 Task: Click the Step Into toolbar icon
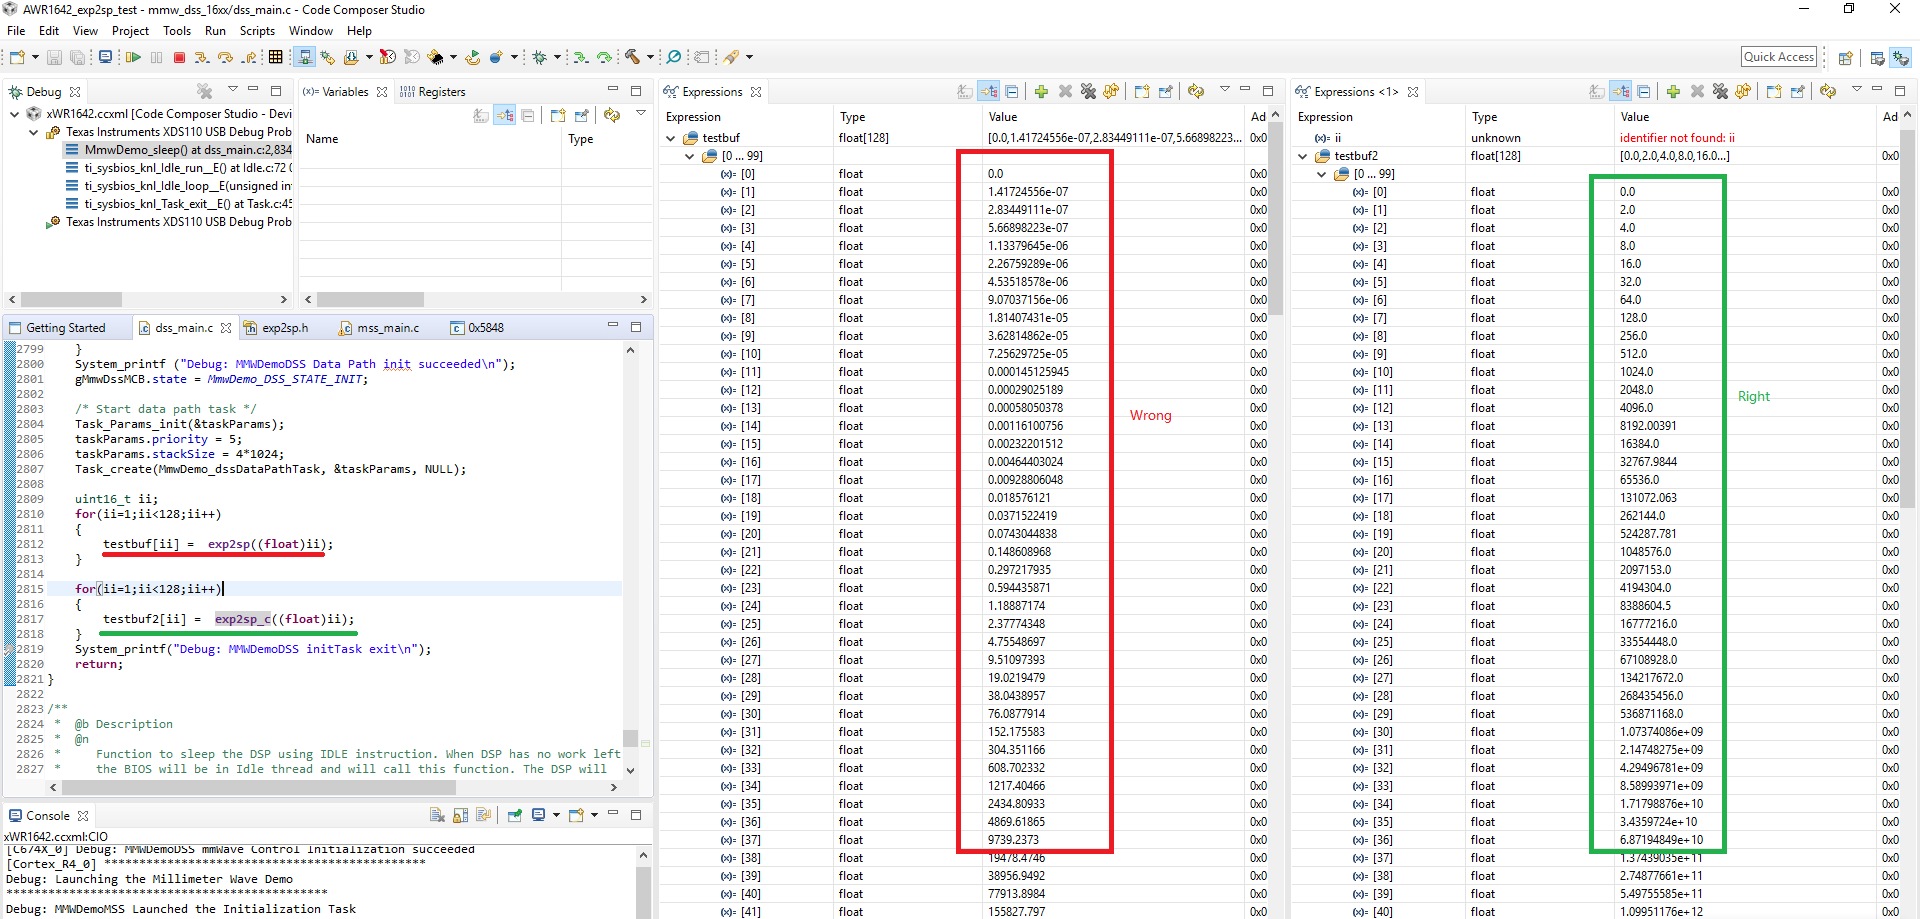(202, 58)
